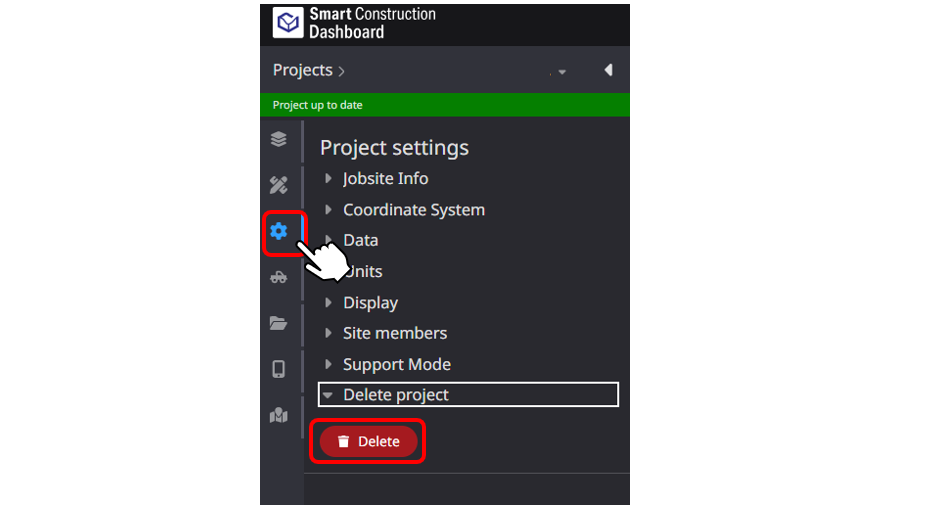
Task: Go to Projects breadcrumb link
Action: pos(302,70)
